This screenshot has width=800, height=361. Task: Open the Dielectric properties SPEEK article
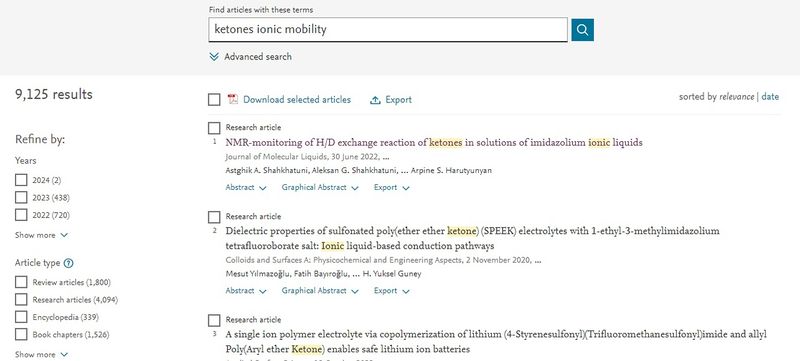click(472, 239)
